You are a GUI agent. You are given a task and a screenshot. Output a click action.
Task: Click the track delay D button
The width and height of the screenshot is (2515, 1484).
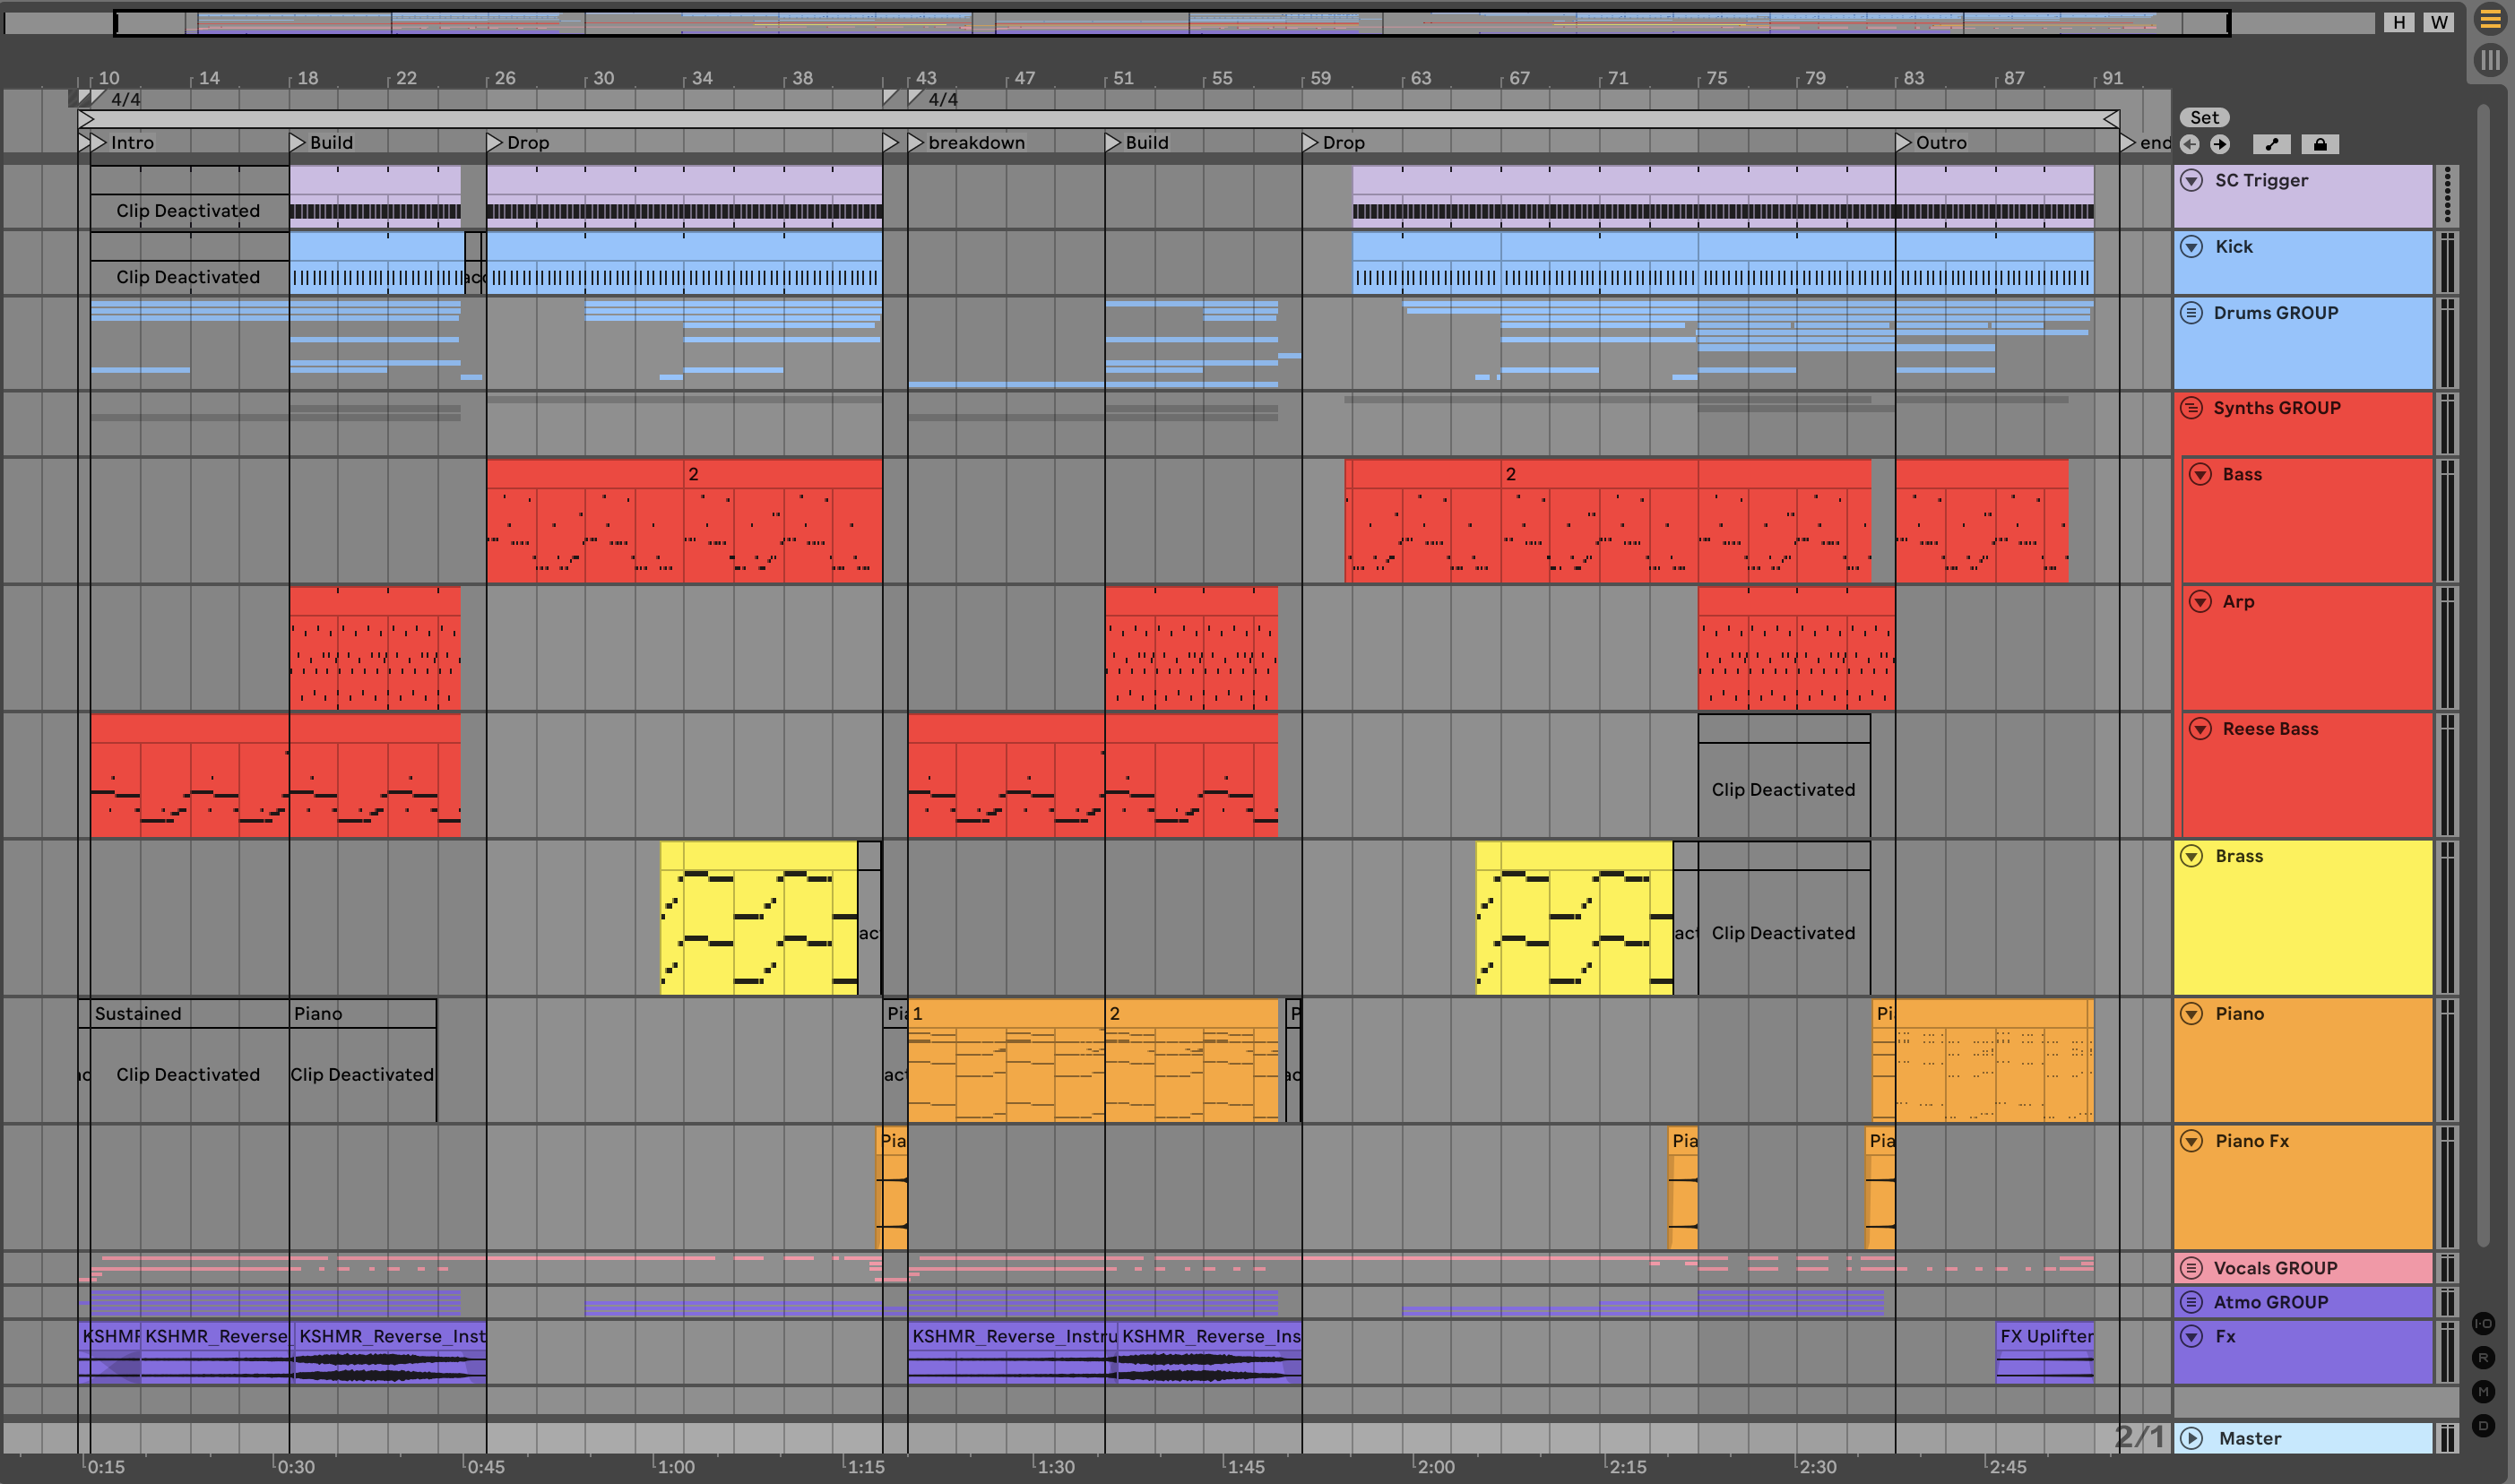2483,1426
